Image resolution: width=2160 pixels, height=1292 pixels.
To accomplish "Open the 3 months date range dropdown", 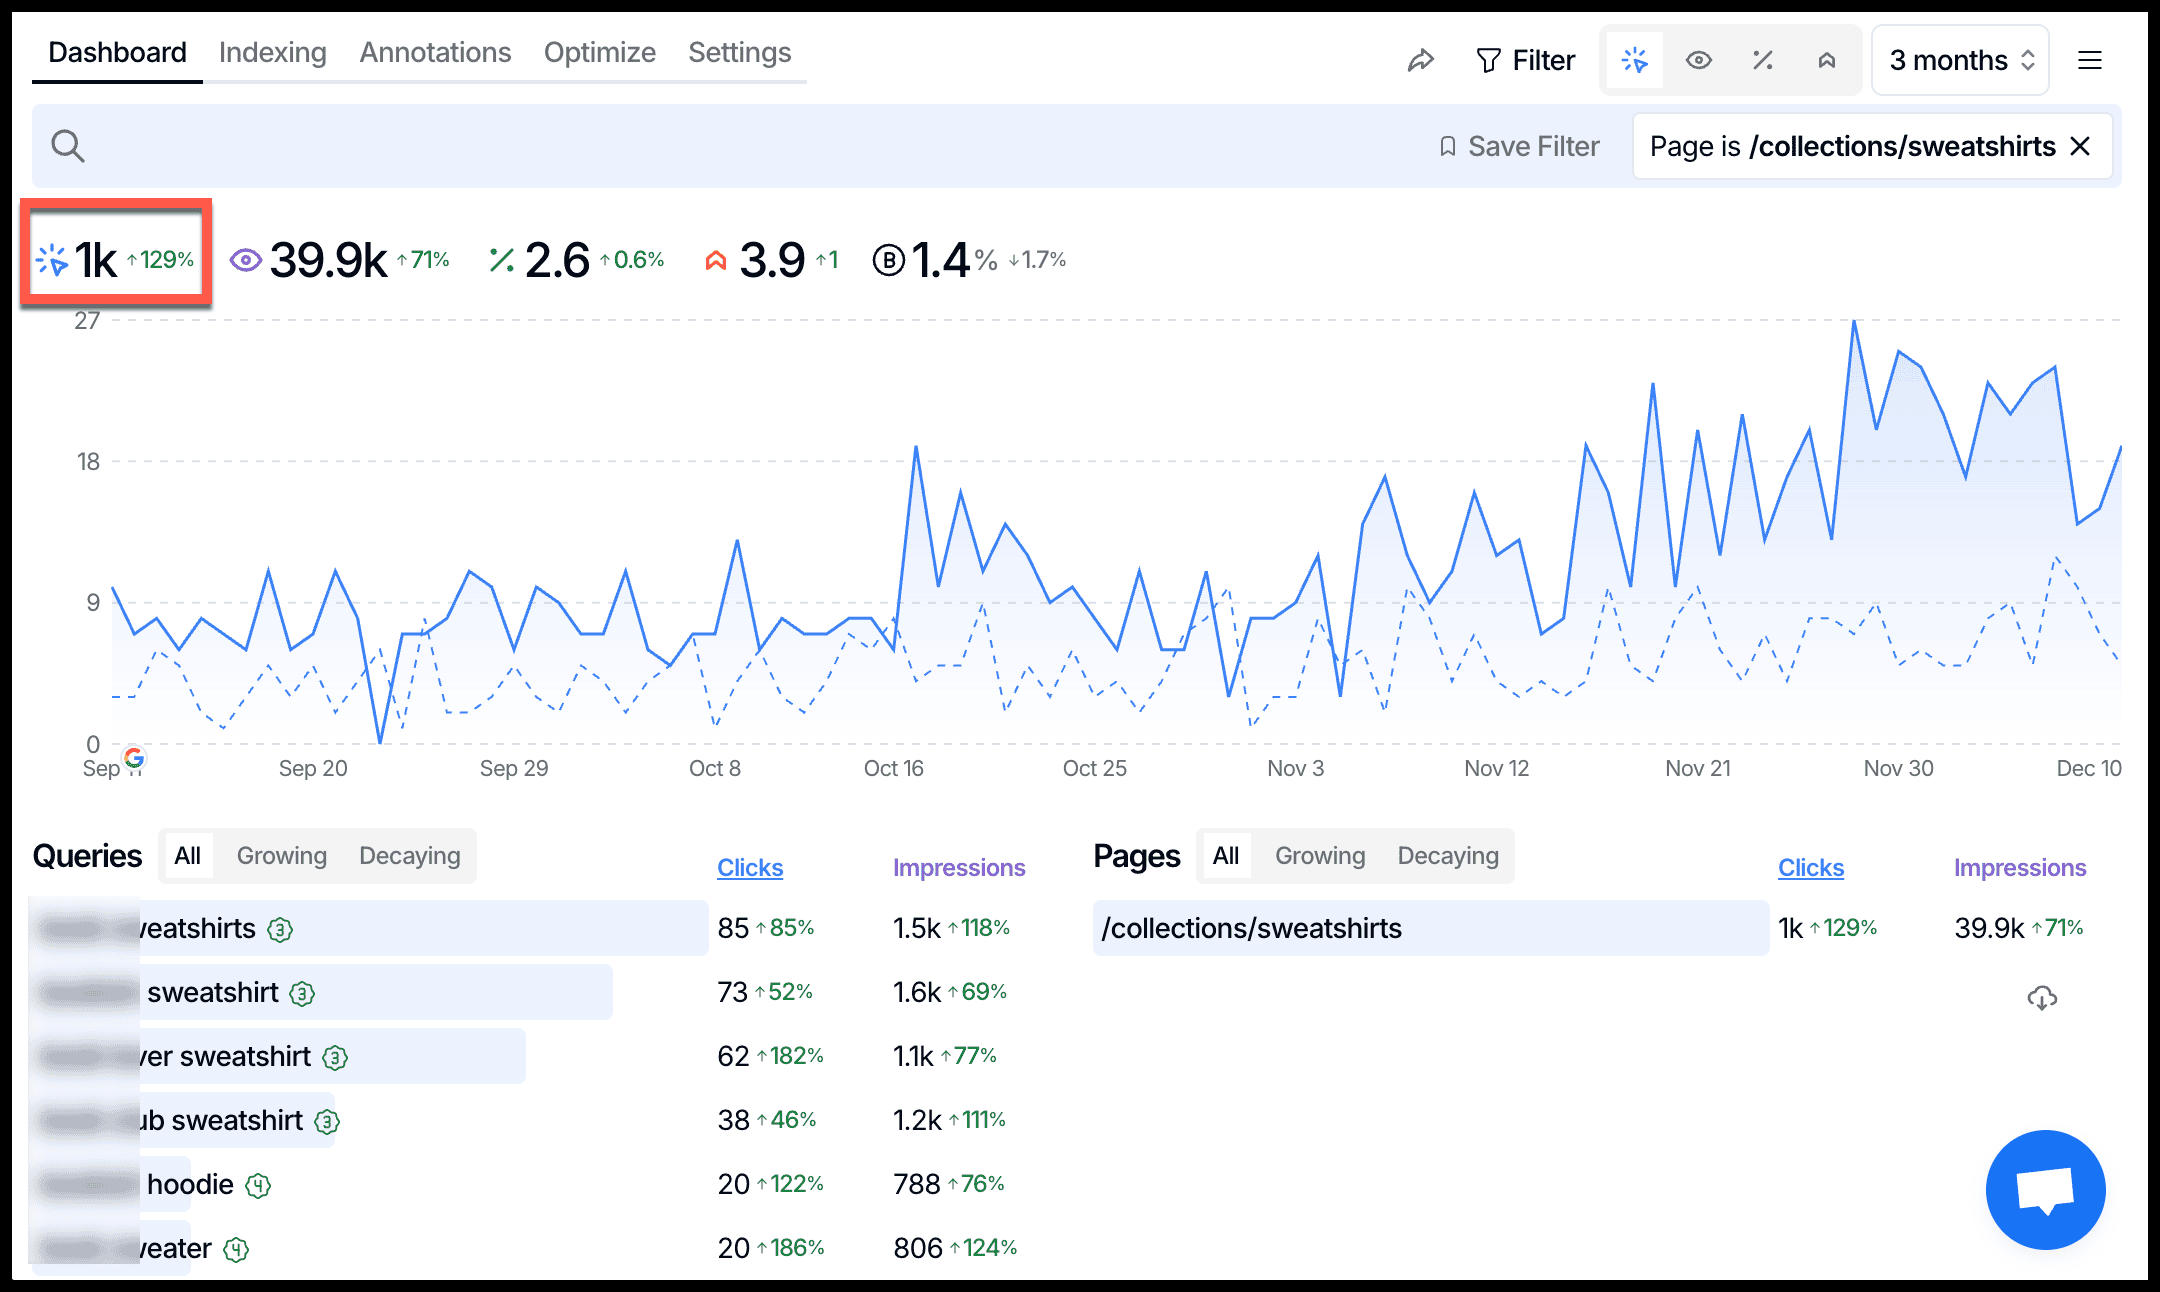I will click(1960, 61).
